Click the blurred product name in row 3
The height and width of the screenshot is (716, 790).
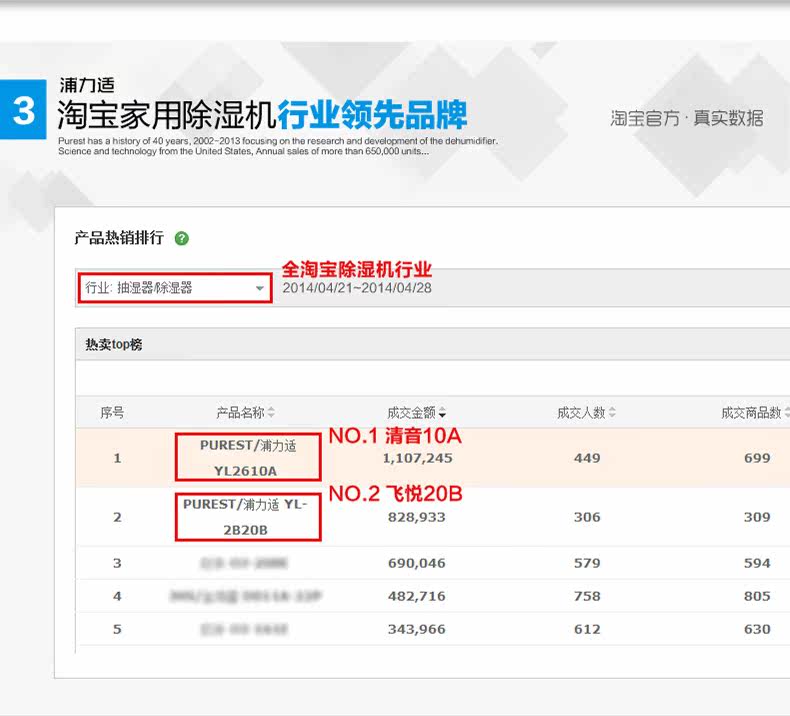coord(246,563)
